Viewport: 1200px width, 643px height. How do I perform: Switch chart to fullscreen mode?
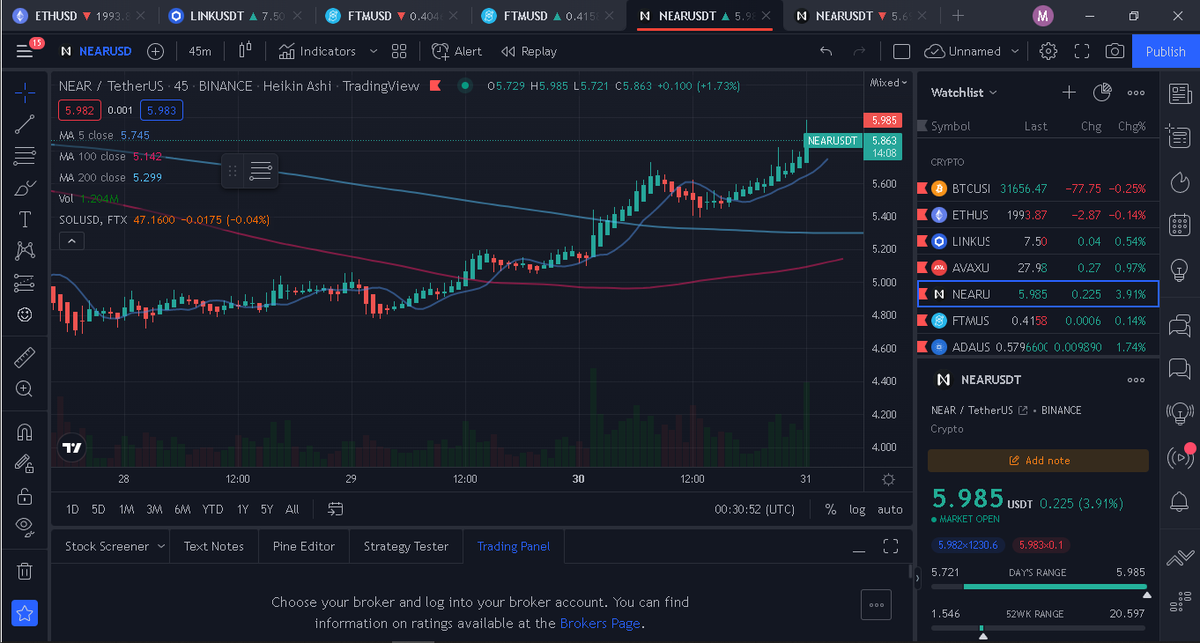point(1082,51)
